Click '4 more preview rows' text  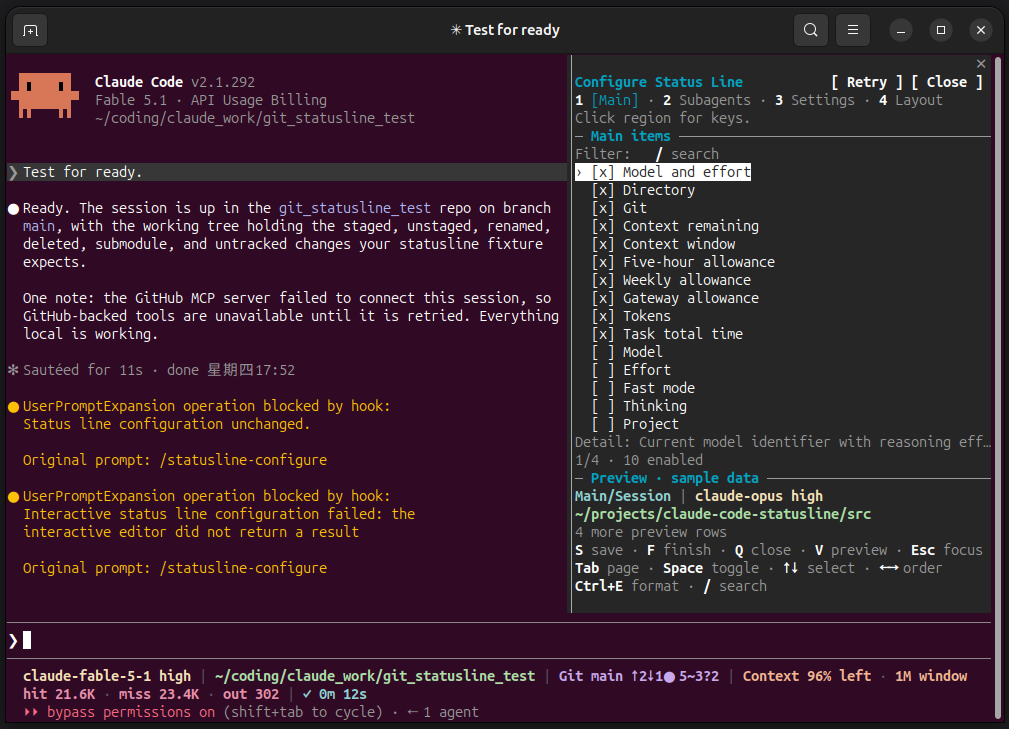[651, 532]
